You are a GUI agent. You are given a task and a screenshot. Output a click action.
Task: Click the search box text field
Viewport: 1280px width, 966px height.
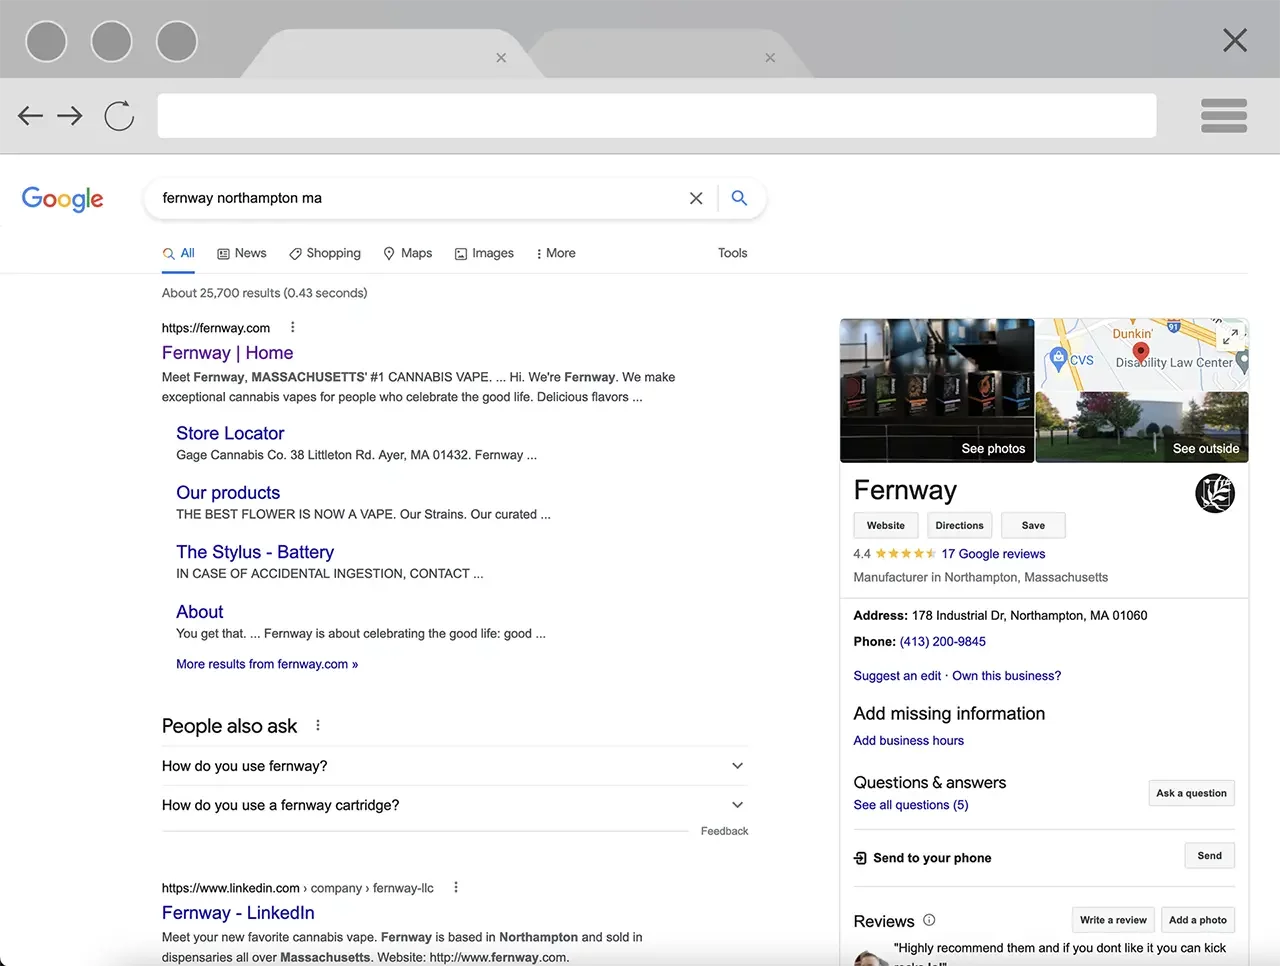point(420,198)
